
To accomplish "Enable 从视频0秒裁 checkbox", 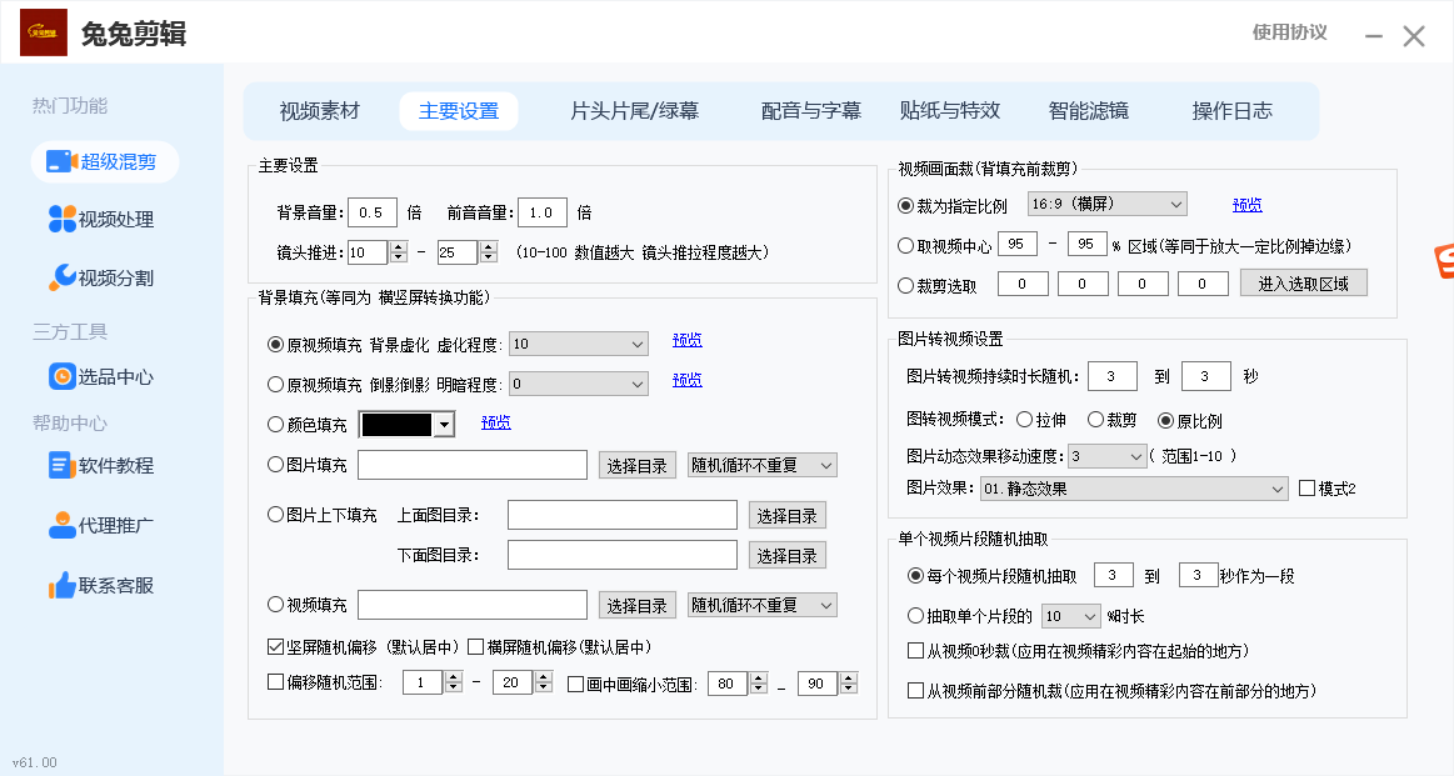I will click(x=915, y=651).
